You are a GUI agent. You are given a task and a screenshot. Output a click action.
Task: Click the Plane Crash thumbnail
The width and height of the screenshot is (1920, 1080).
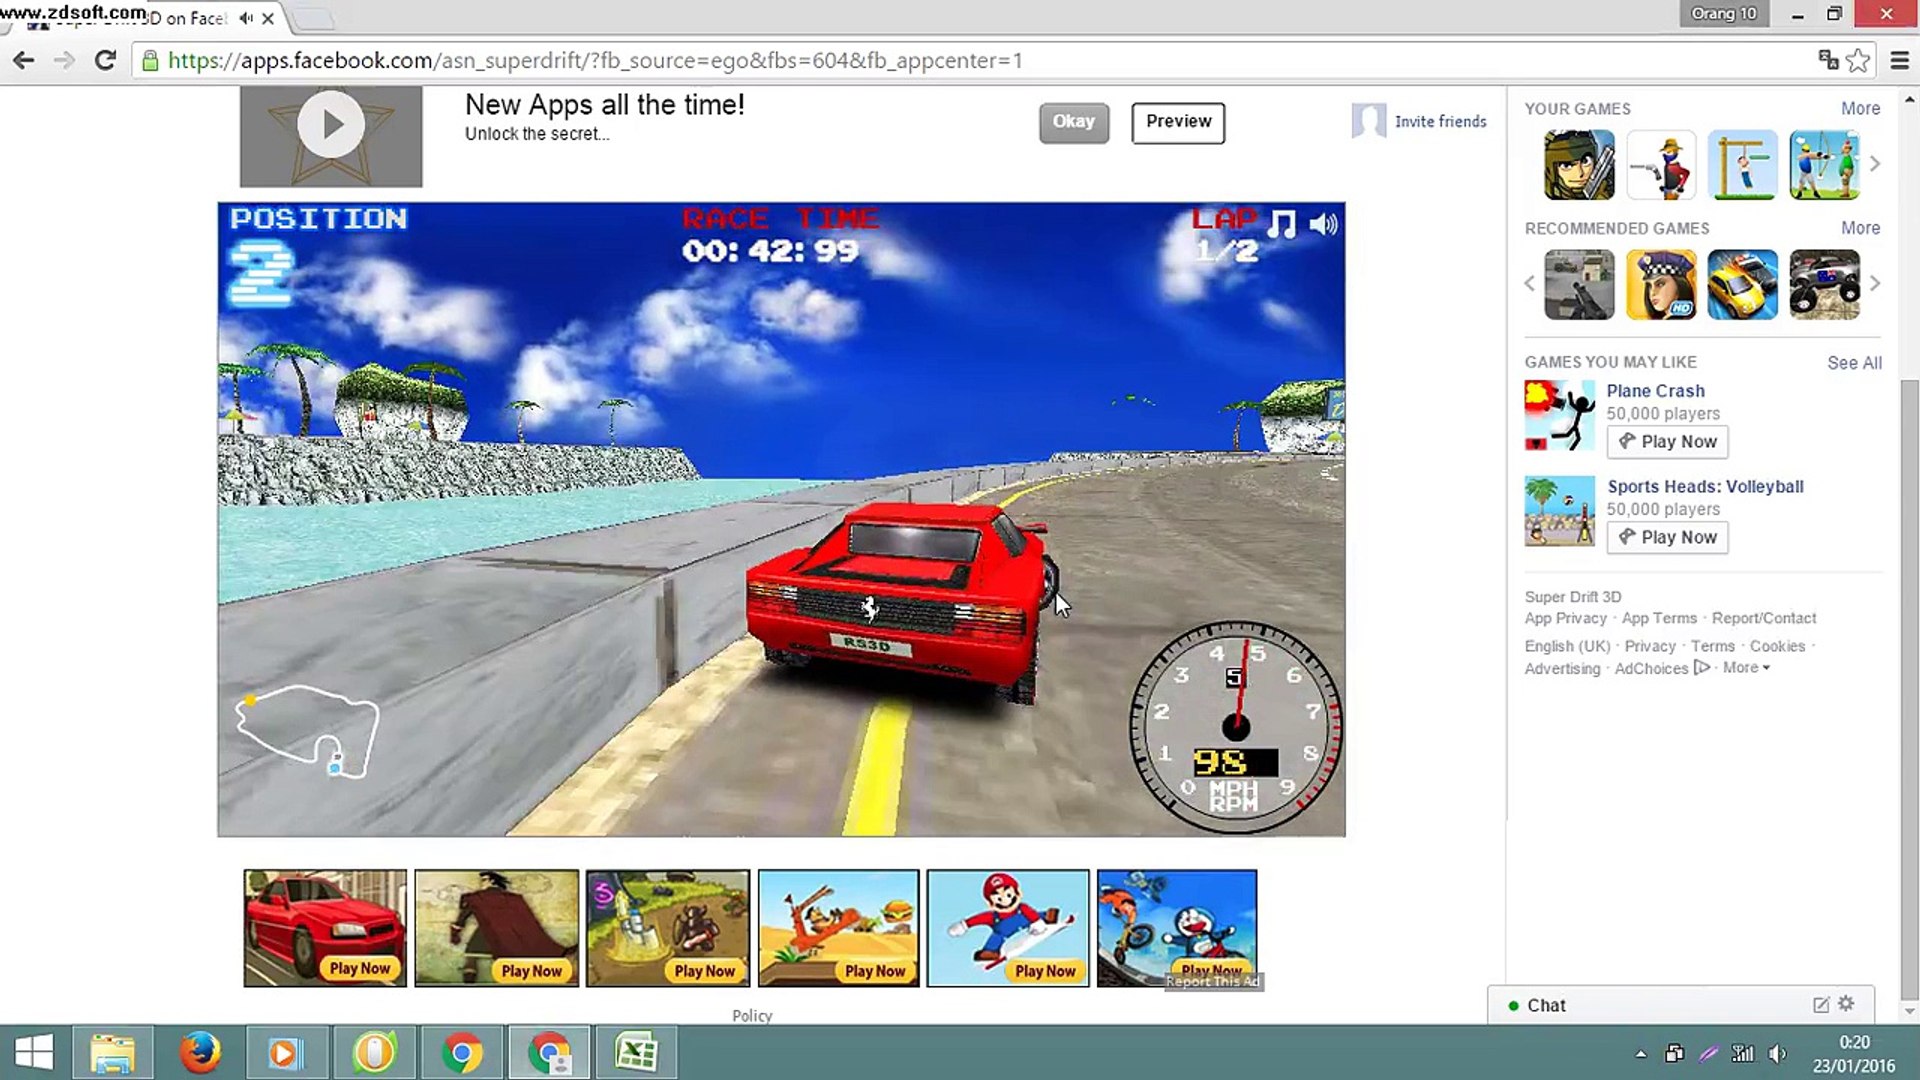pos(1560,415)
